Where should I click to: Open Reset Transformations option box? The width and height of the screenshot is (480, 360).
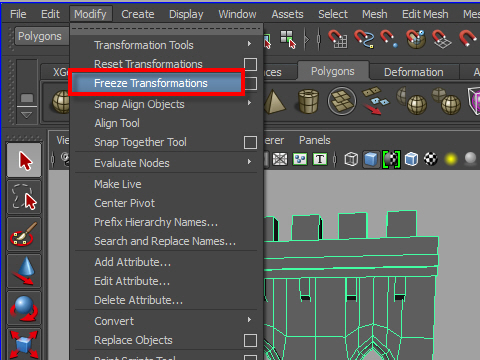(x=250, y=64)
